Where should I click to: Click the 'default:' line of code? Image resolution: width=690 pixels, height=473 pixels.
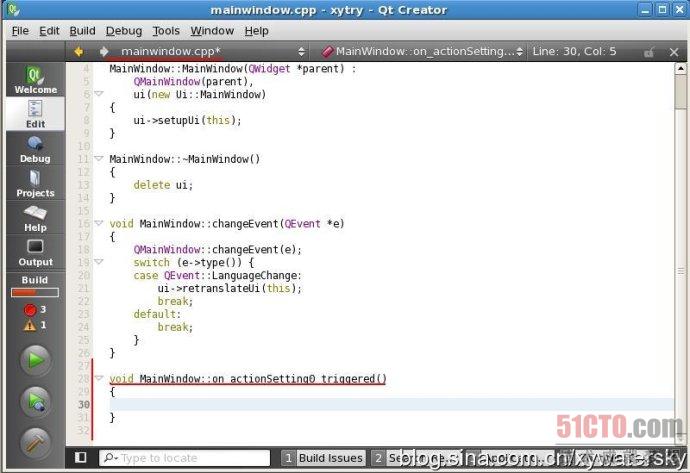pyautogui.click(x=157, y=314)
